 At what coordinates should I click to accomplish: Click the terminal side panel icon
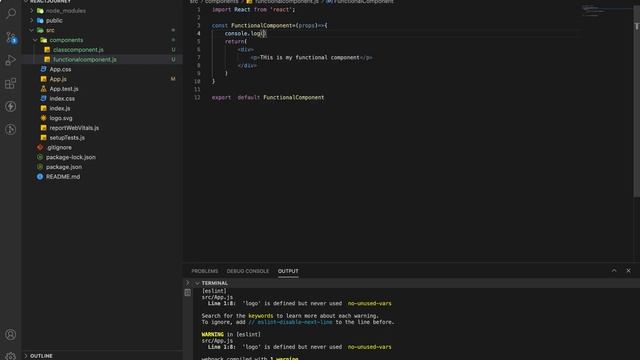pos(188,293)
